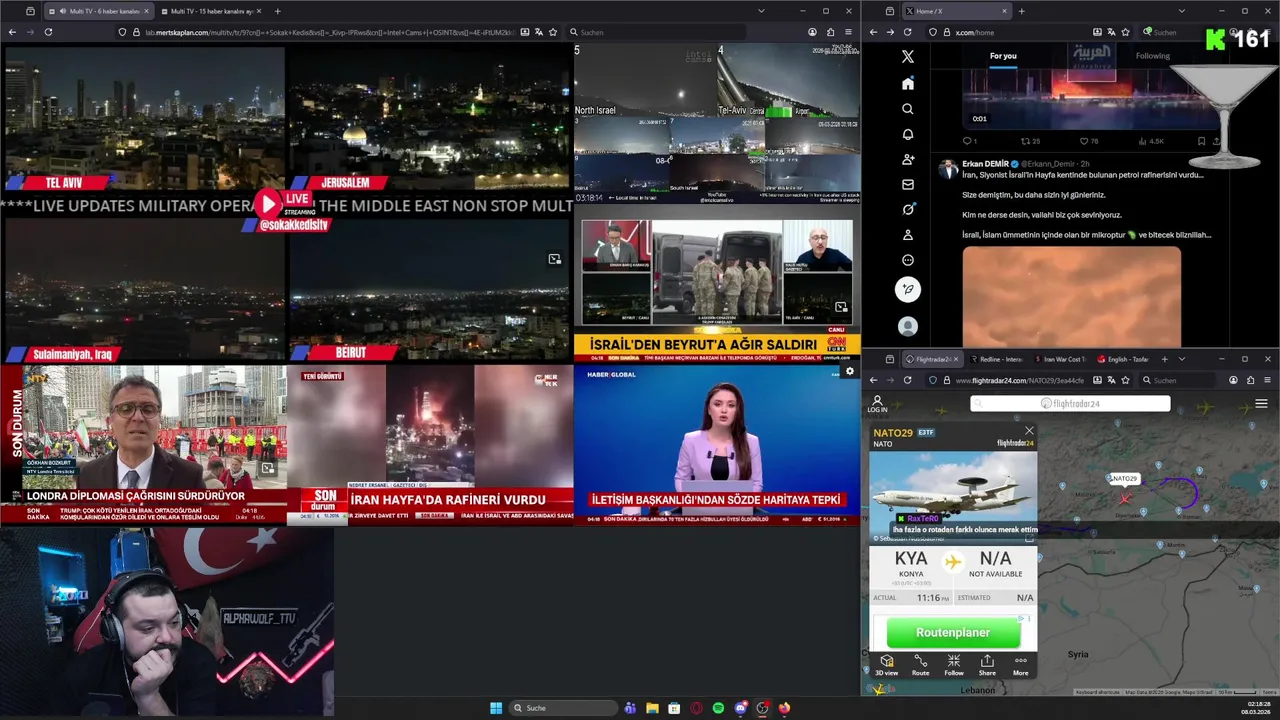Show Route in flight panel
The width and height of the screenshot is (1280, 720).
point(920,666)
